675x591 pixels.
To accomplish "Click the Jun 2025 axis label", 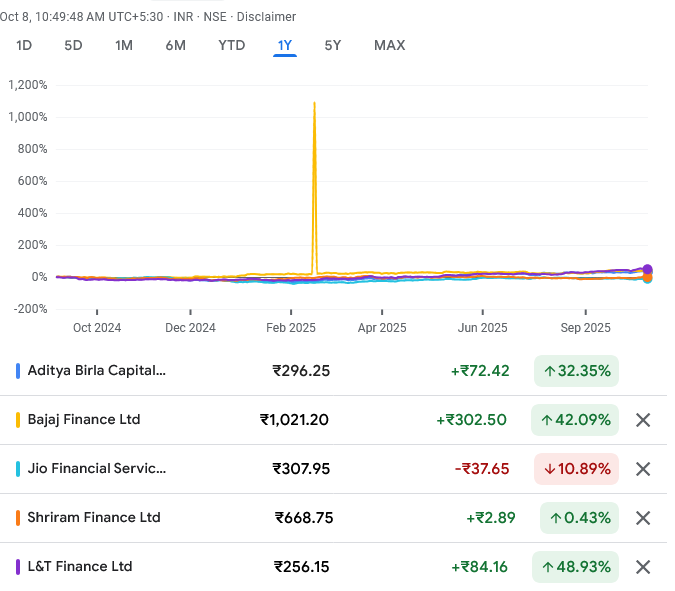I will 483,328.
